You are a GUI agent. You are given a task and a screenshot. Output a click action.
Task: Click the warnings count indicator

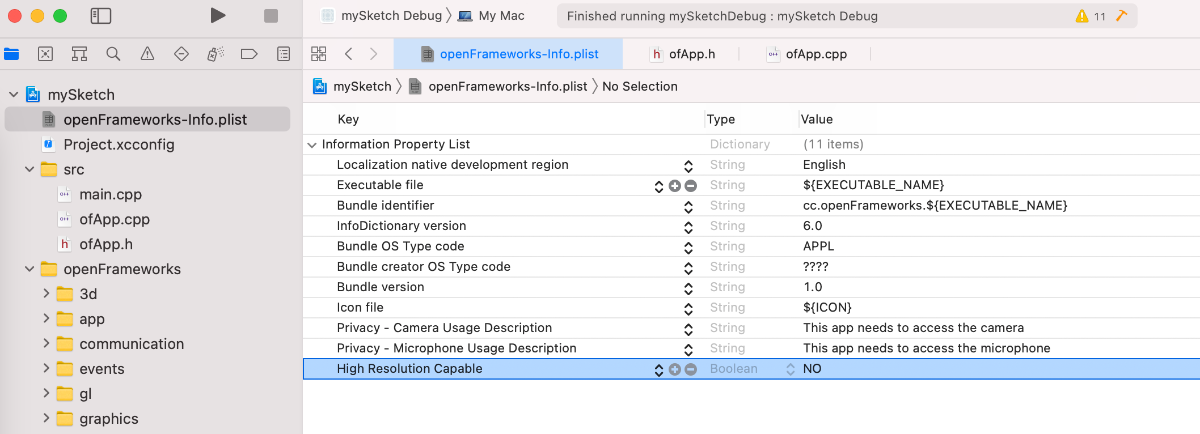tap(1090, 16)
